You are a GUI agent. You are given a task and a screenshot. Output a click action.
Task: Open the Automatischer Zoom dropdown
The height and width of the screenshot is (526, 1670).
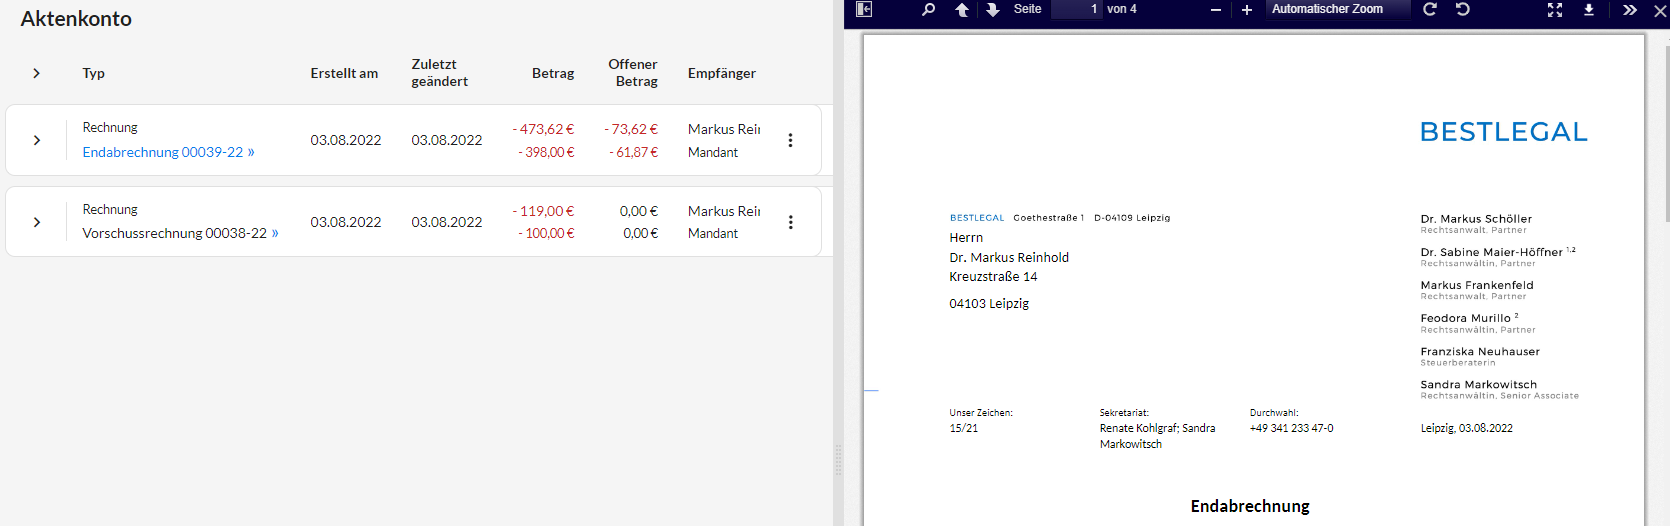click(1339, 9)
